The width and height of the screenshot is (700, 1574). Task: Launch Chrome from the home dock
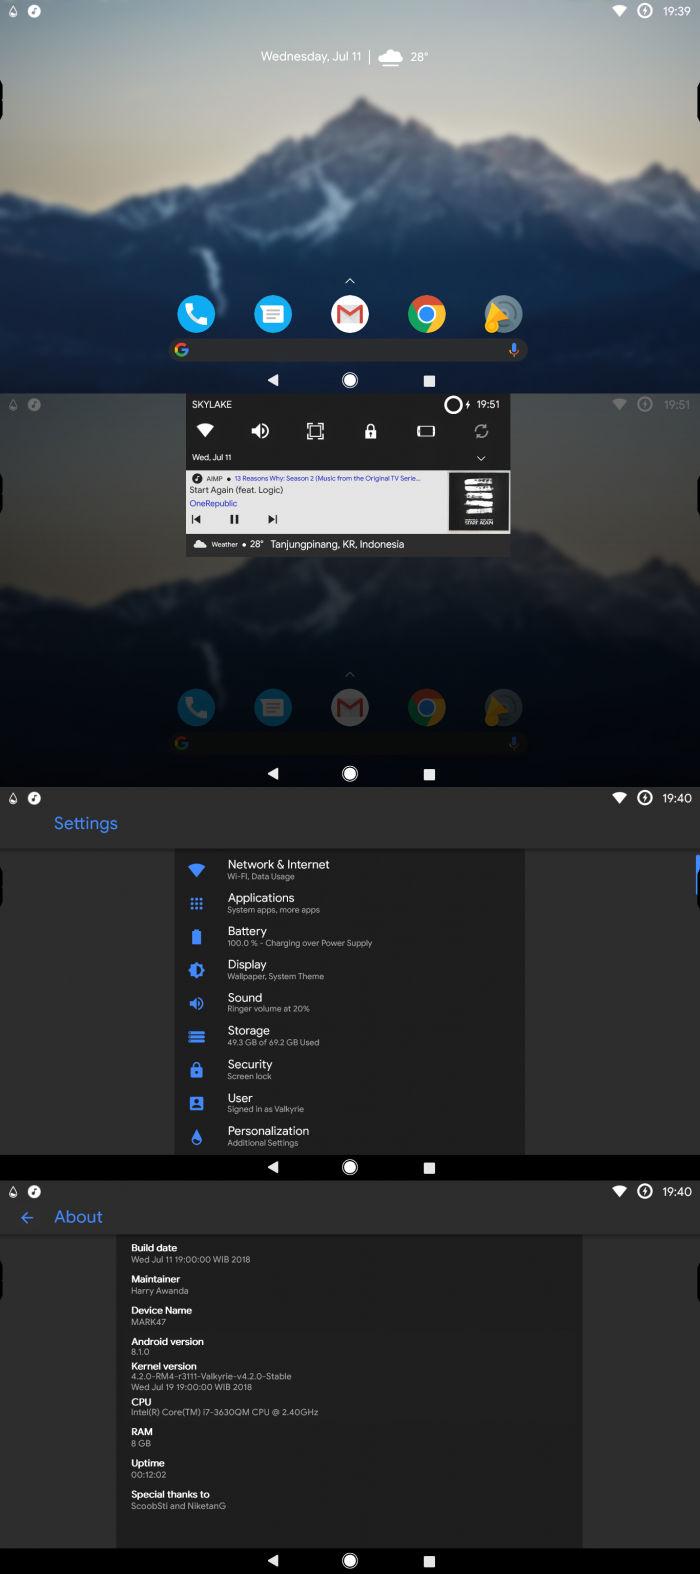[x=427, y=315]
